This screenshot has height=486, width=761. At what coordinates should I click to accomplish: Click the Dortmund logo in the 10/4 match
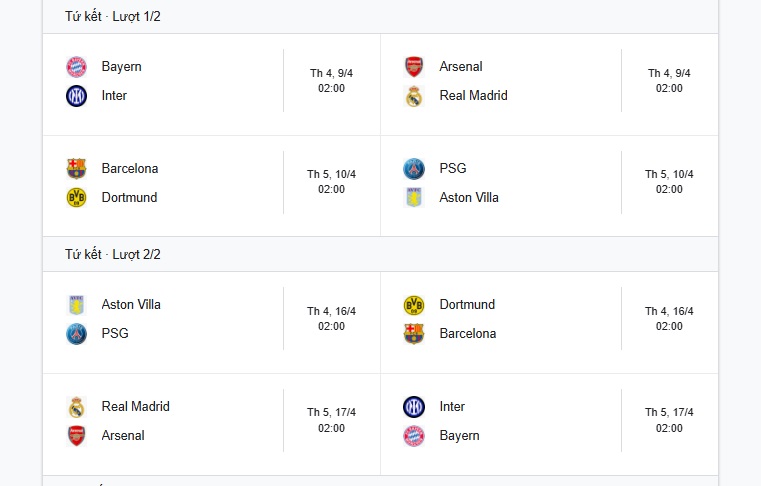pyautogui.click(x=76, y=198)
